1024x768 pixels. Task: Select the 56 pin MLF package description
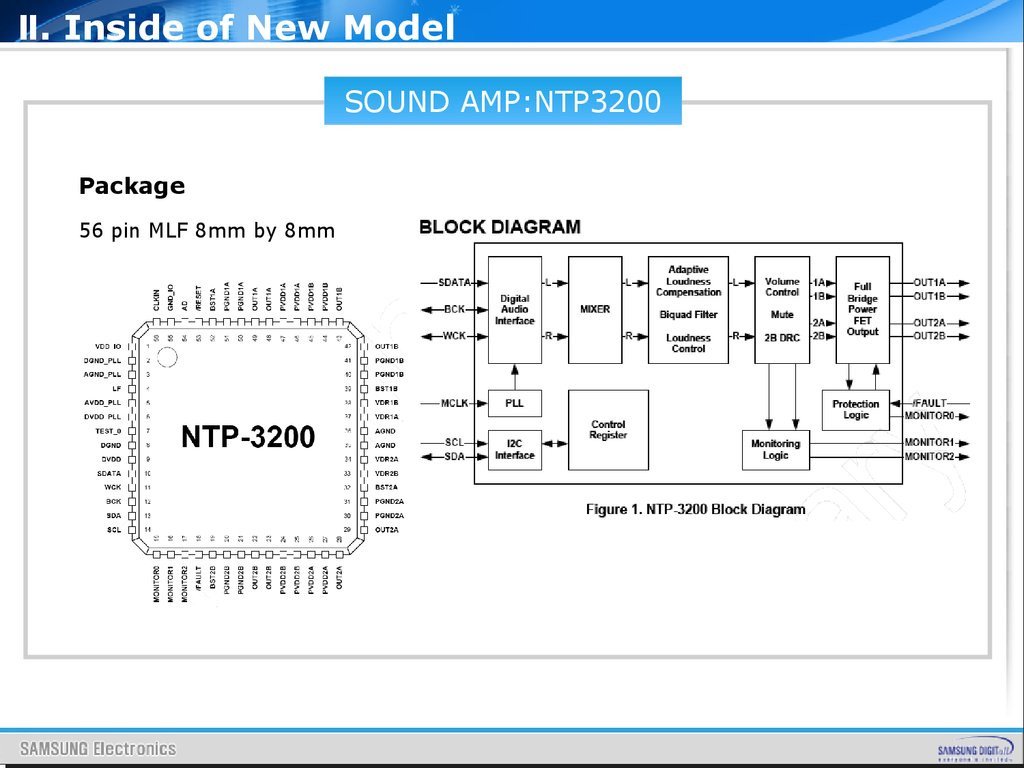pyautogui.click(x=207, y=231)
